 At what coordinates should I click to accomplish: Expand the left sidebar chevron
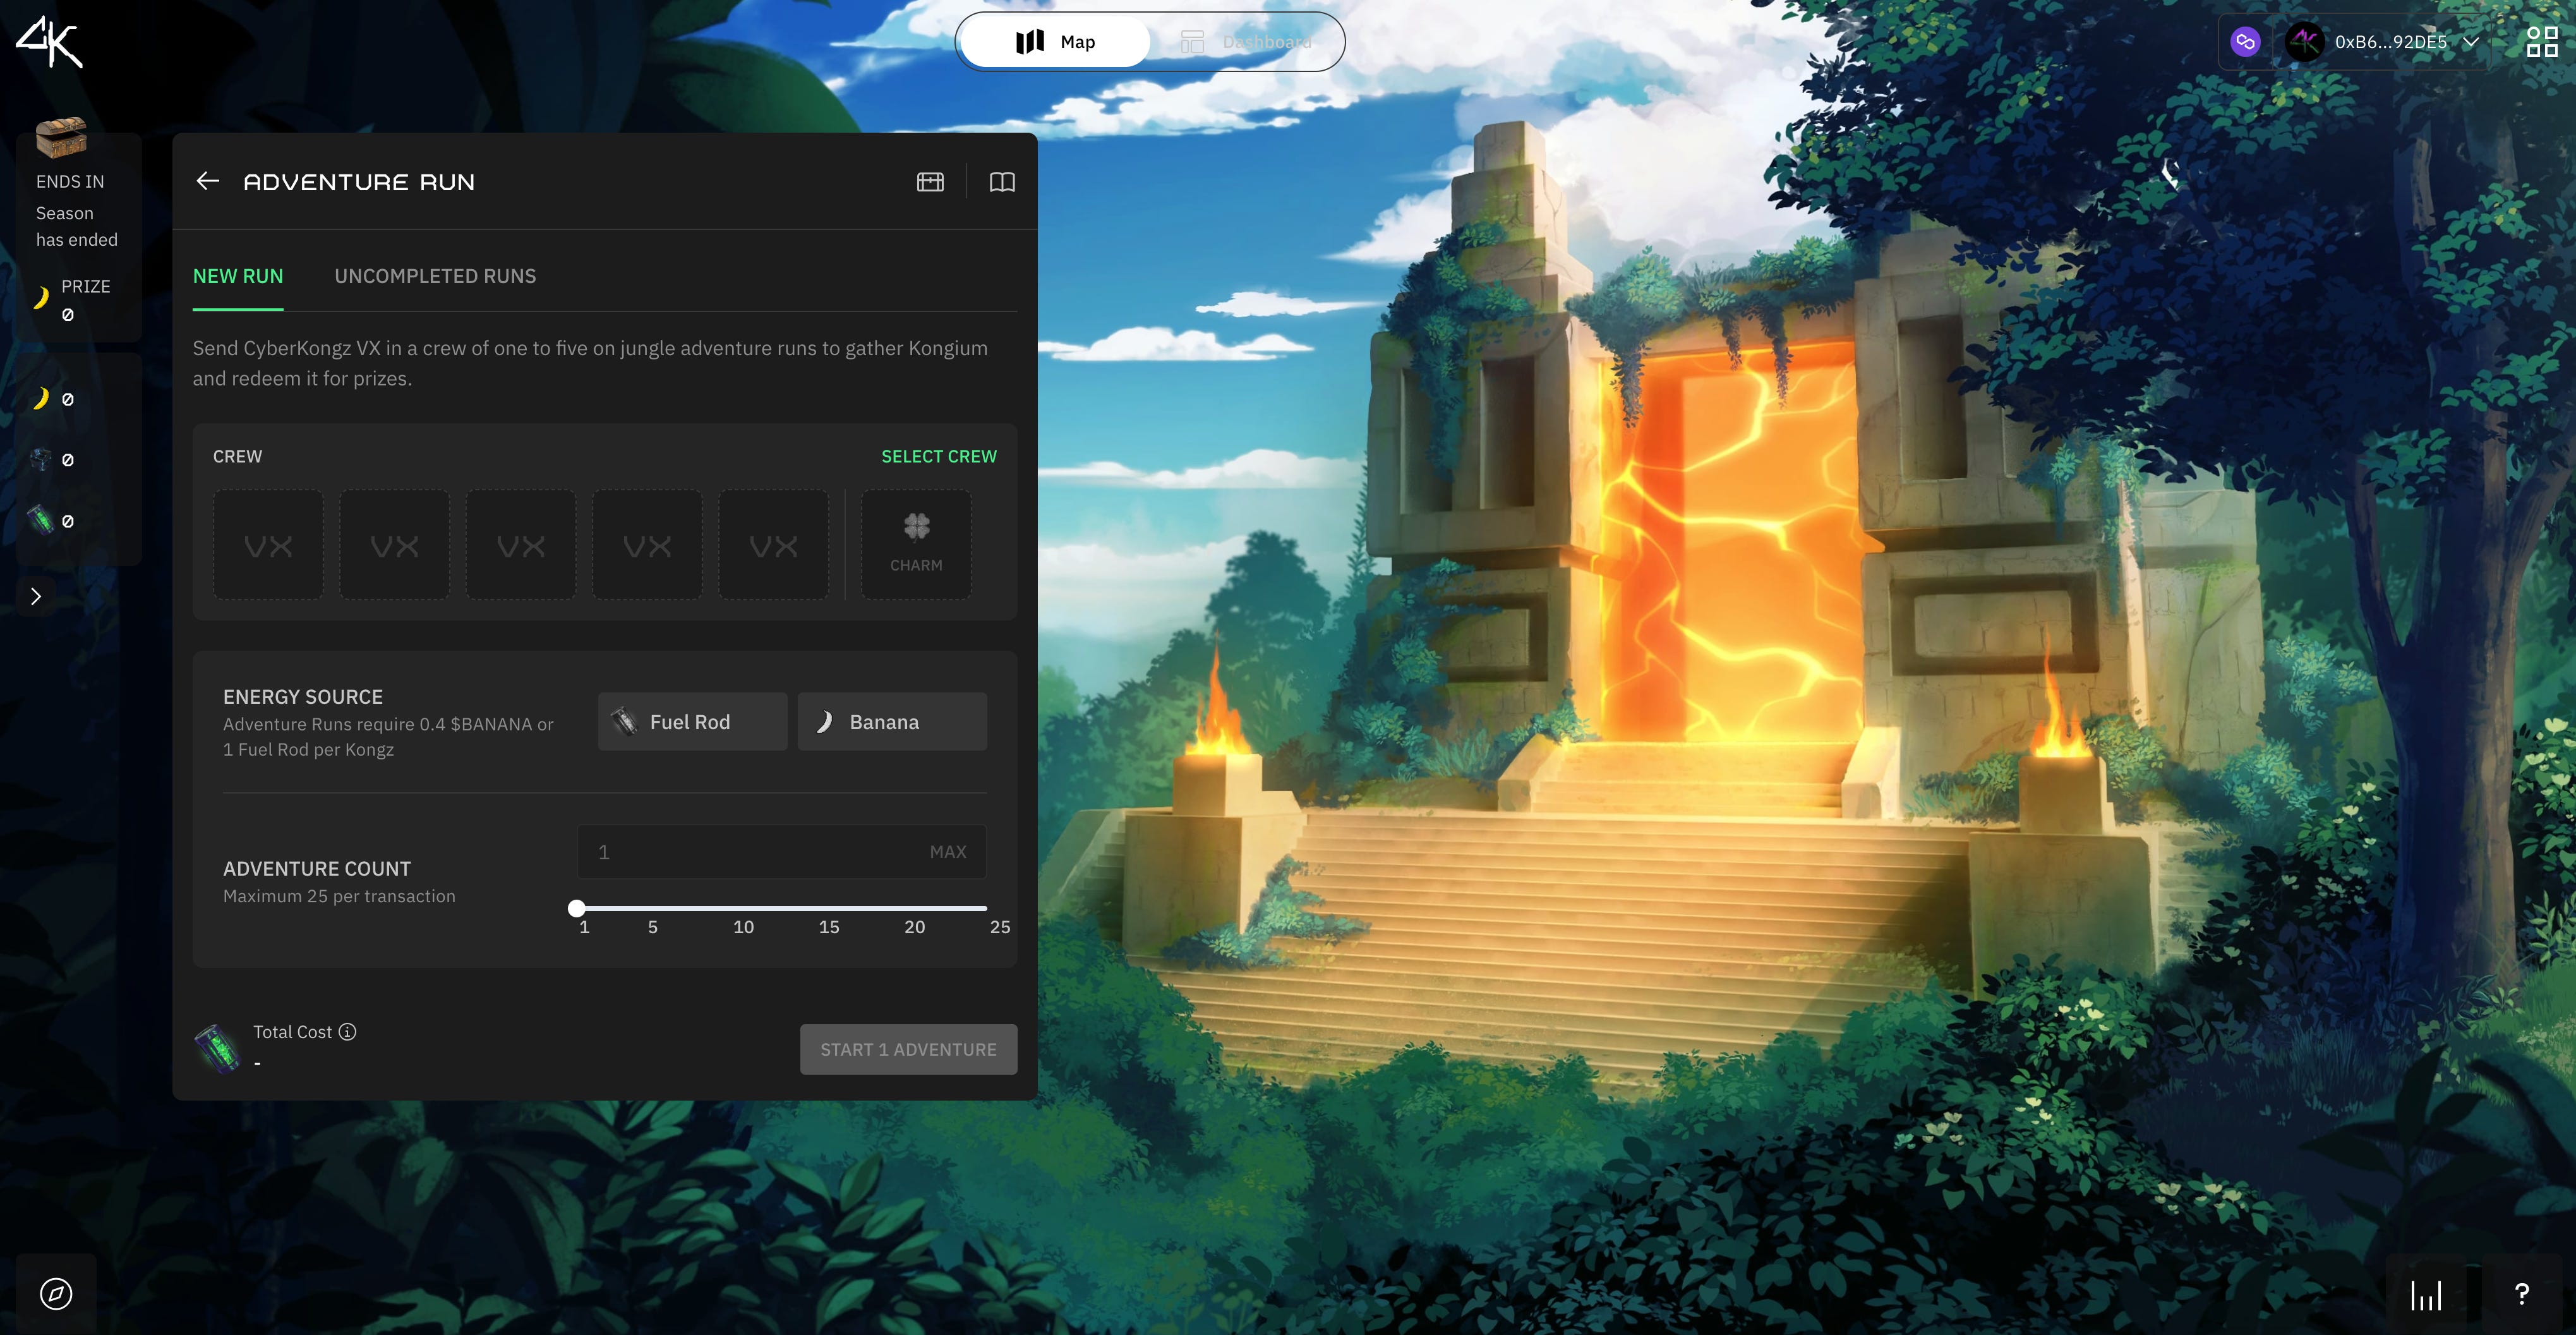[36, 596]
